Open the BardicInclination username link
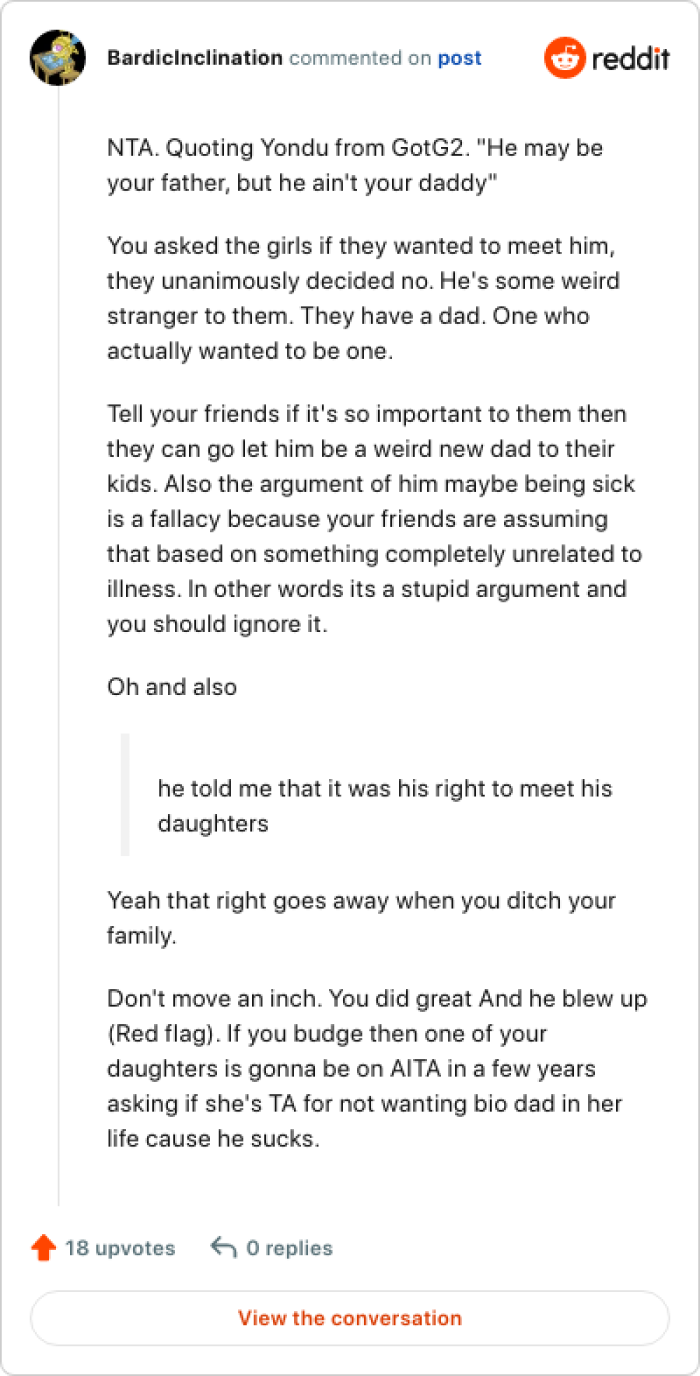Viewport: 700px width, 1376px height. click(195, 58)
